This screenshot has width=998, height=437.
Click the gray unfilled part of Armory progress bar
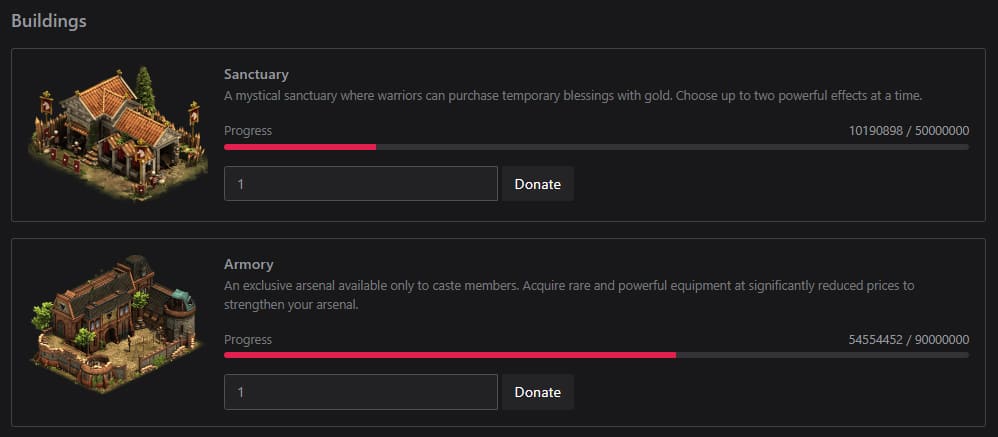pyautogui.click(x=822, y=355)
